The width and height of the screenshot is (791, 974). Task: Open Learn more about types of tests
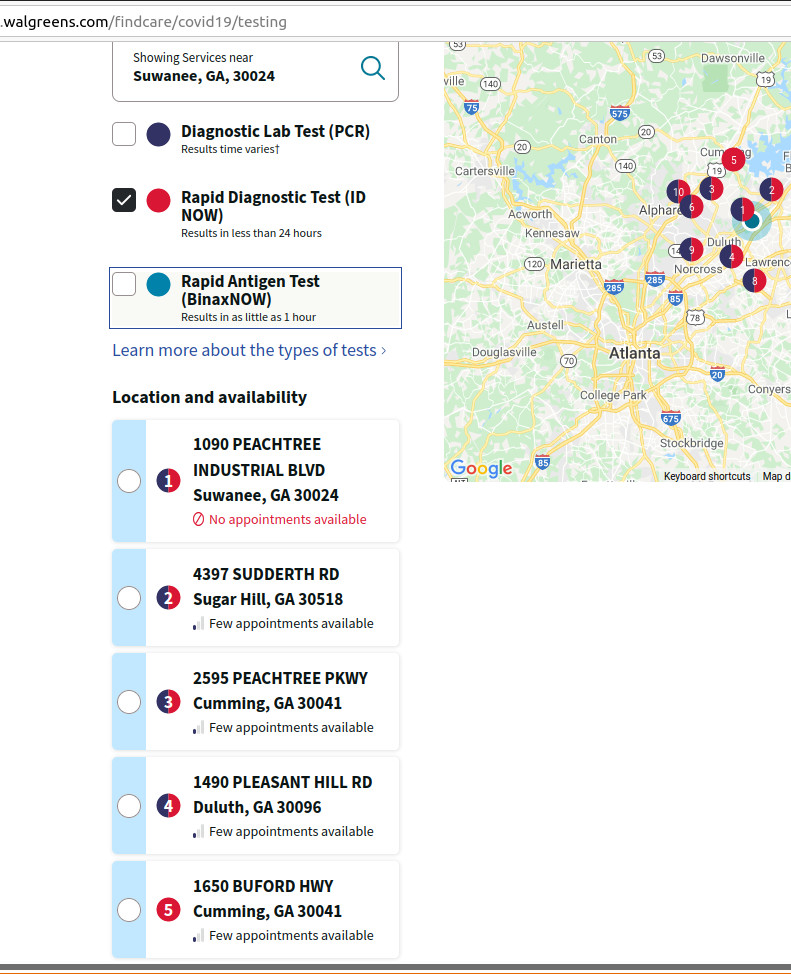(249, 350)
